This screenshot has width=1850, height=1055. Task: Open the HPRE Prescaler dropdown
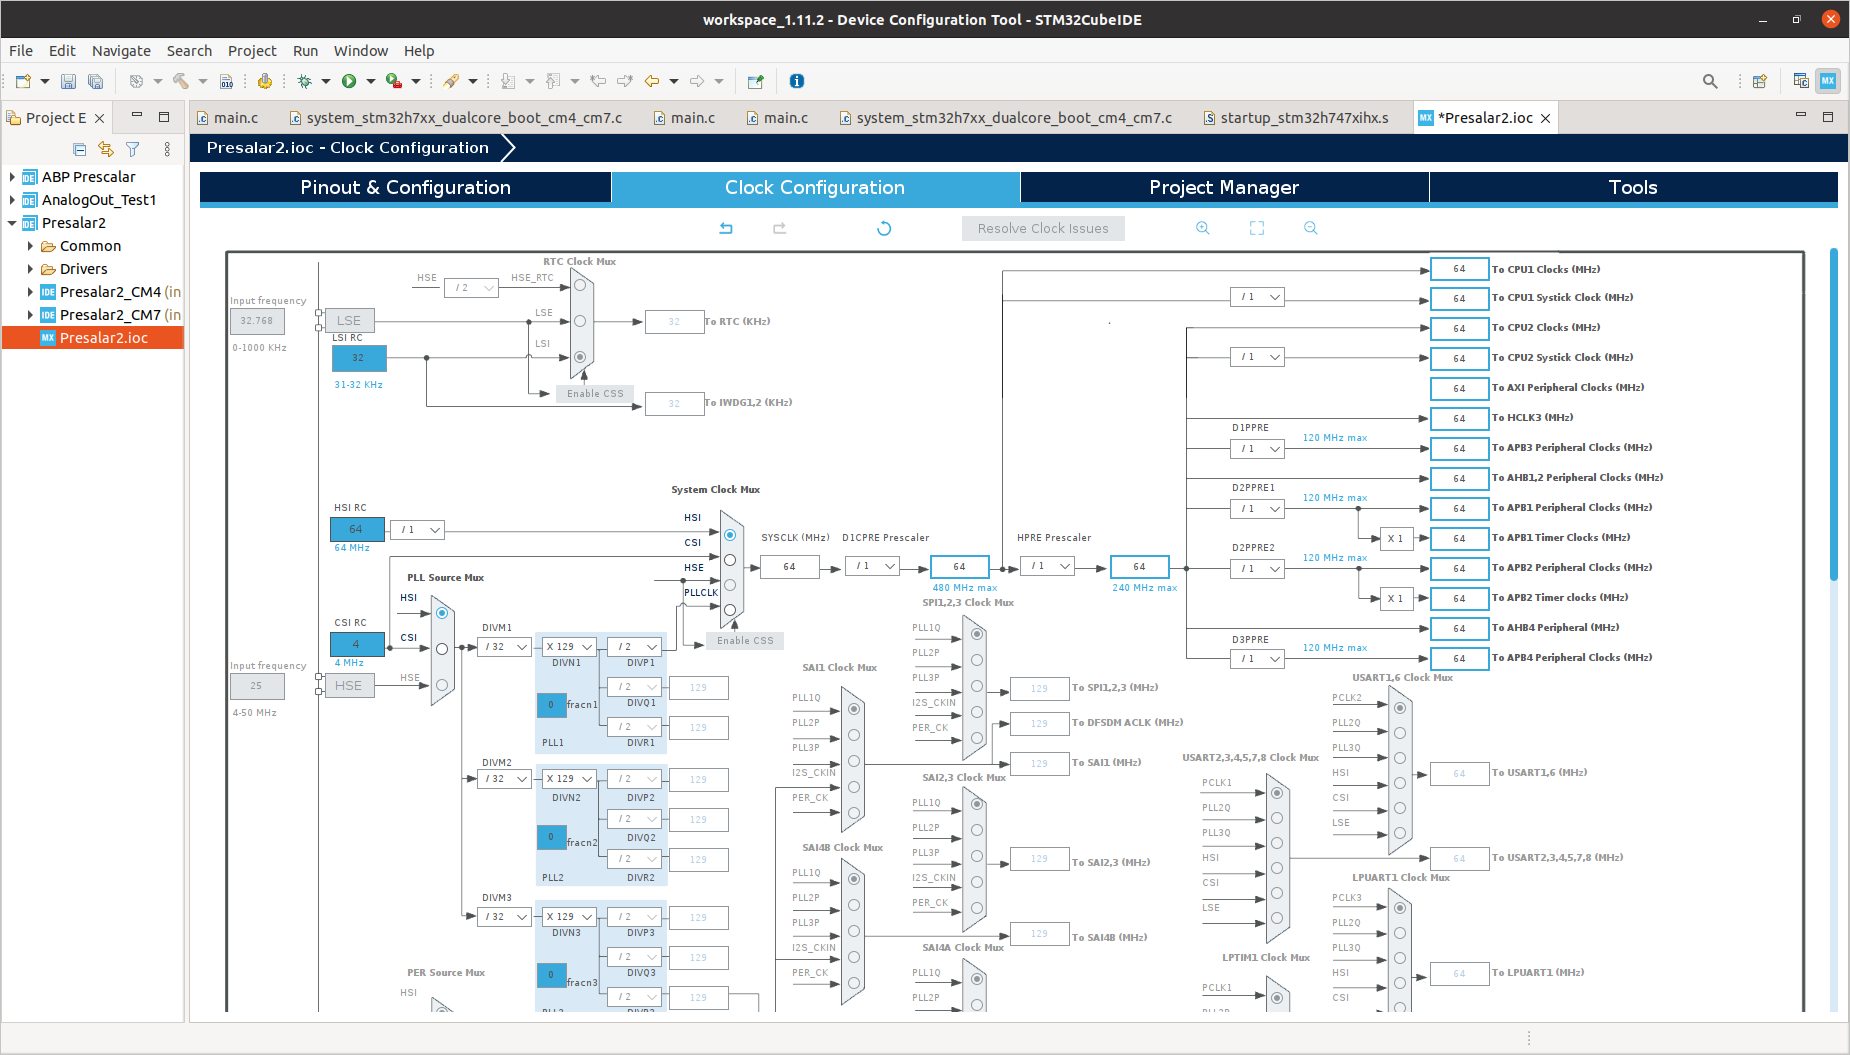(x=1047, y=566)
